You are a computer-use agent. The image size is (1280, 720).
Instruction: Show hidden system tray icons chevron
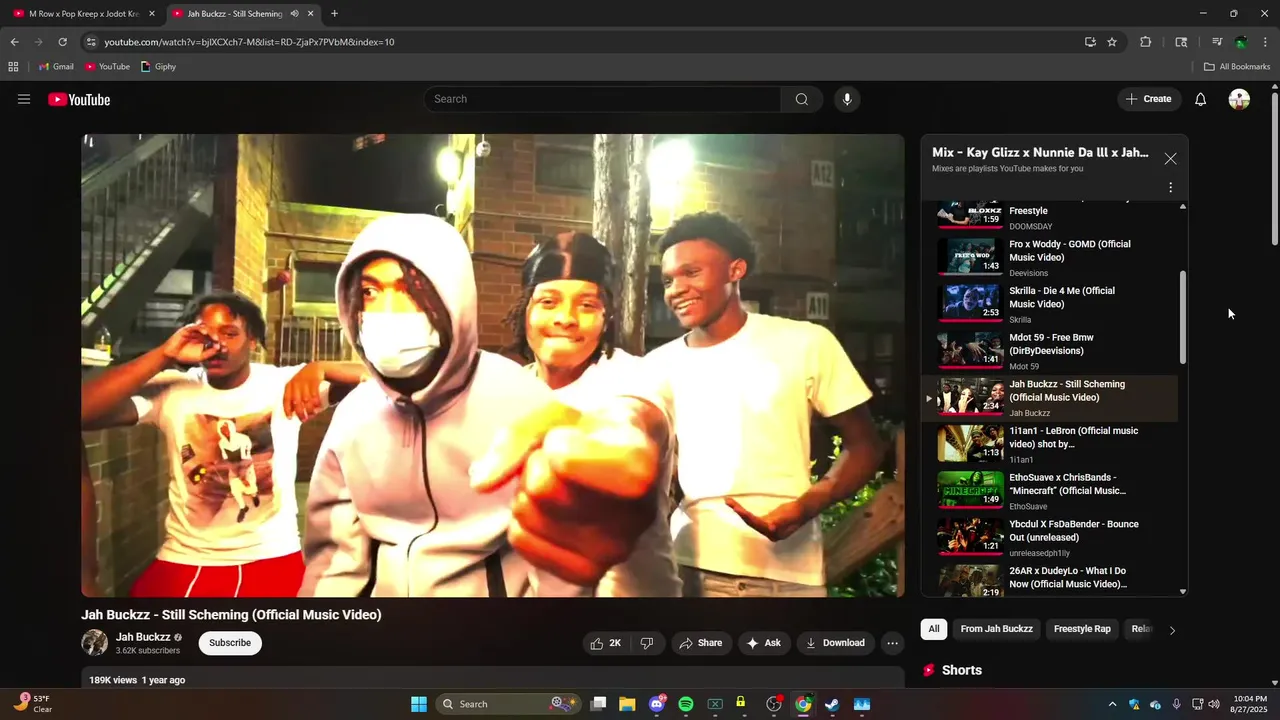click(1112, 704)
